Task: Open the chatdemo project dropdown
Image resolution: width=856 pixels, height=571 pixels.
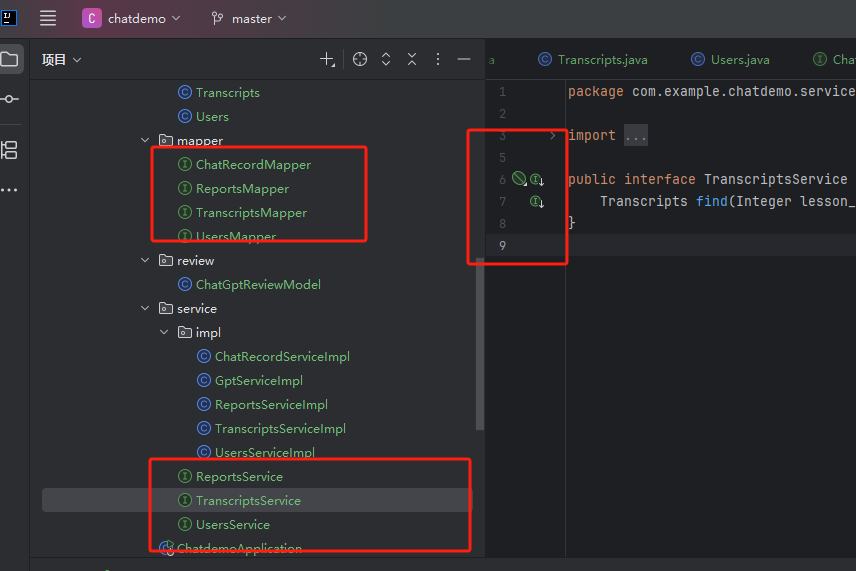Action: 131,18
